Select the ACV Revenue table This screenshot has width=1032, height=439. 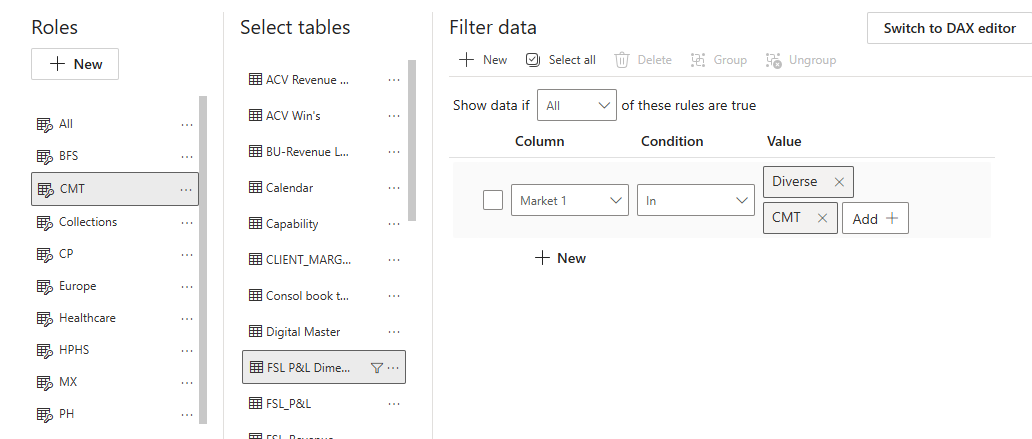(x=324, y=80)
